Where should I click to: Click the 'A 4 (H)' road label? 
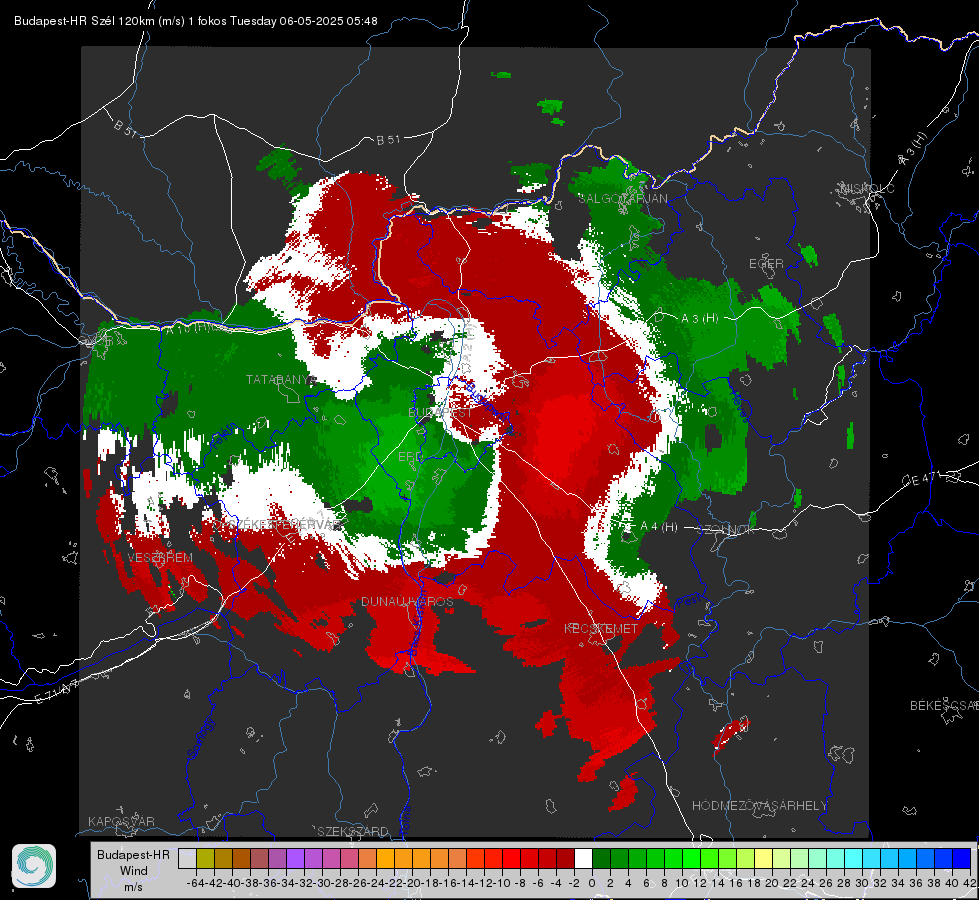point(659,527)
